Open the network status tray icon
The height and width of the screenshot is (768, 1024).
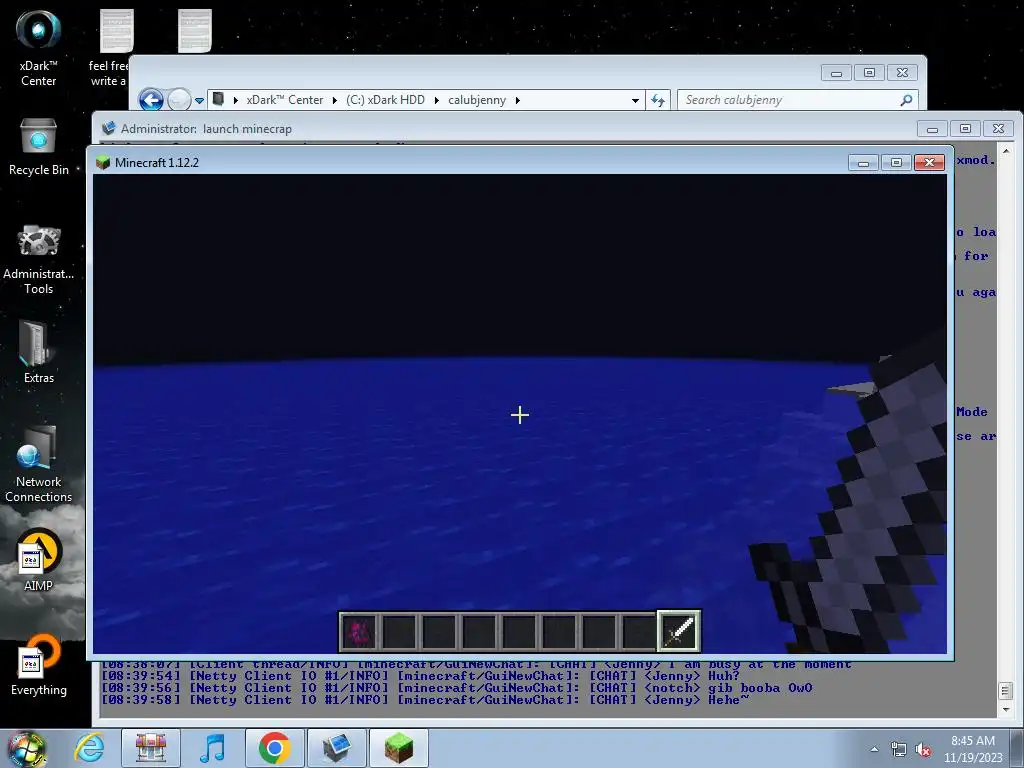click(x=899, y=750)
